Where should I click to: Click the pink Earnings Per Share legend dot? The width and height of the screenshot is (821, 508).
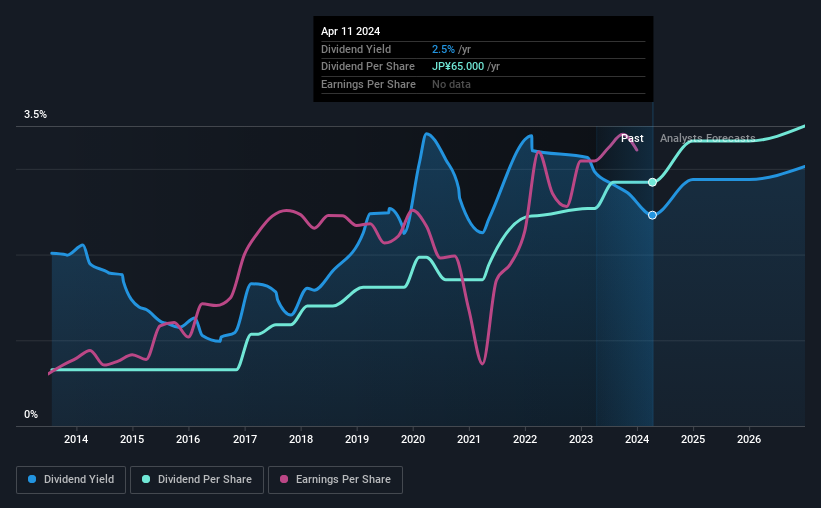[x=284, y=479]
